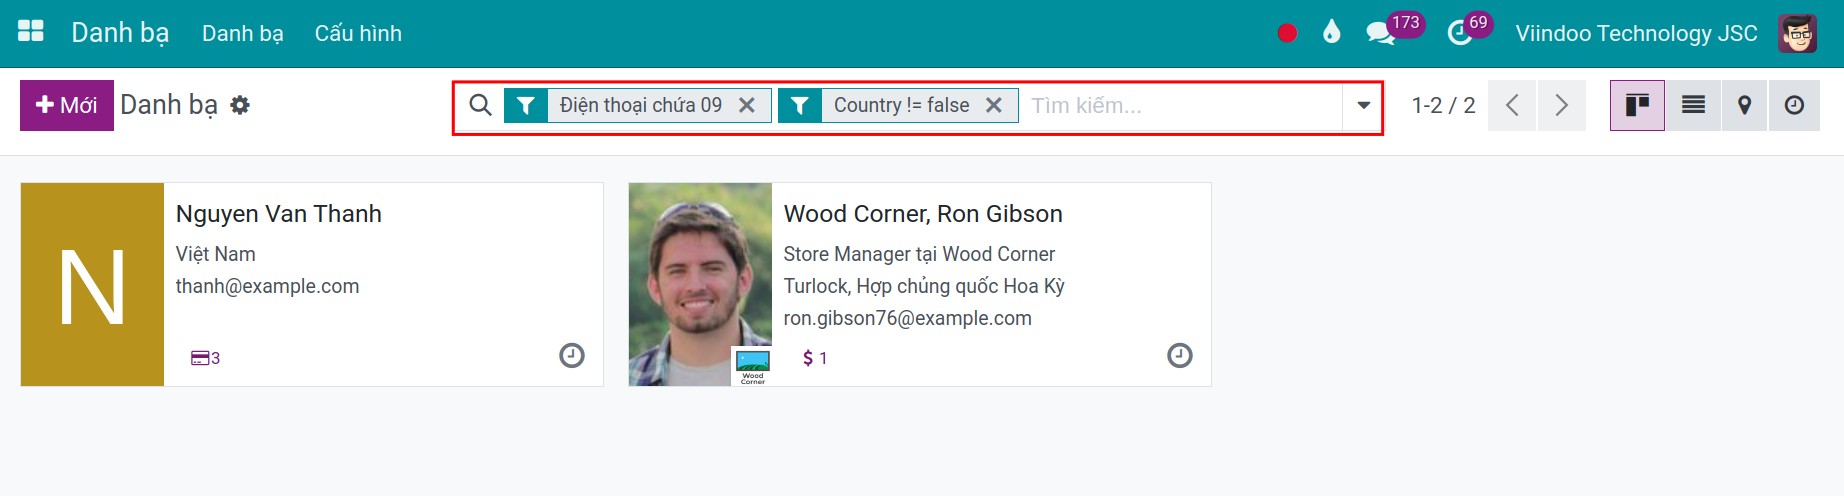Image resolution: width=1844 pixels, height=496 pixels.
Task: Click Country != false filter label
Action: (x=902, y=105)
